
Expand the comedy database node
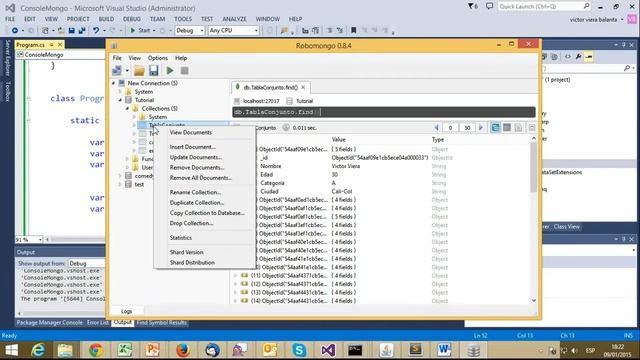tap(120, 176)
